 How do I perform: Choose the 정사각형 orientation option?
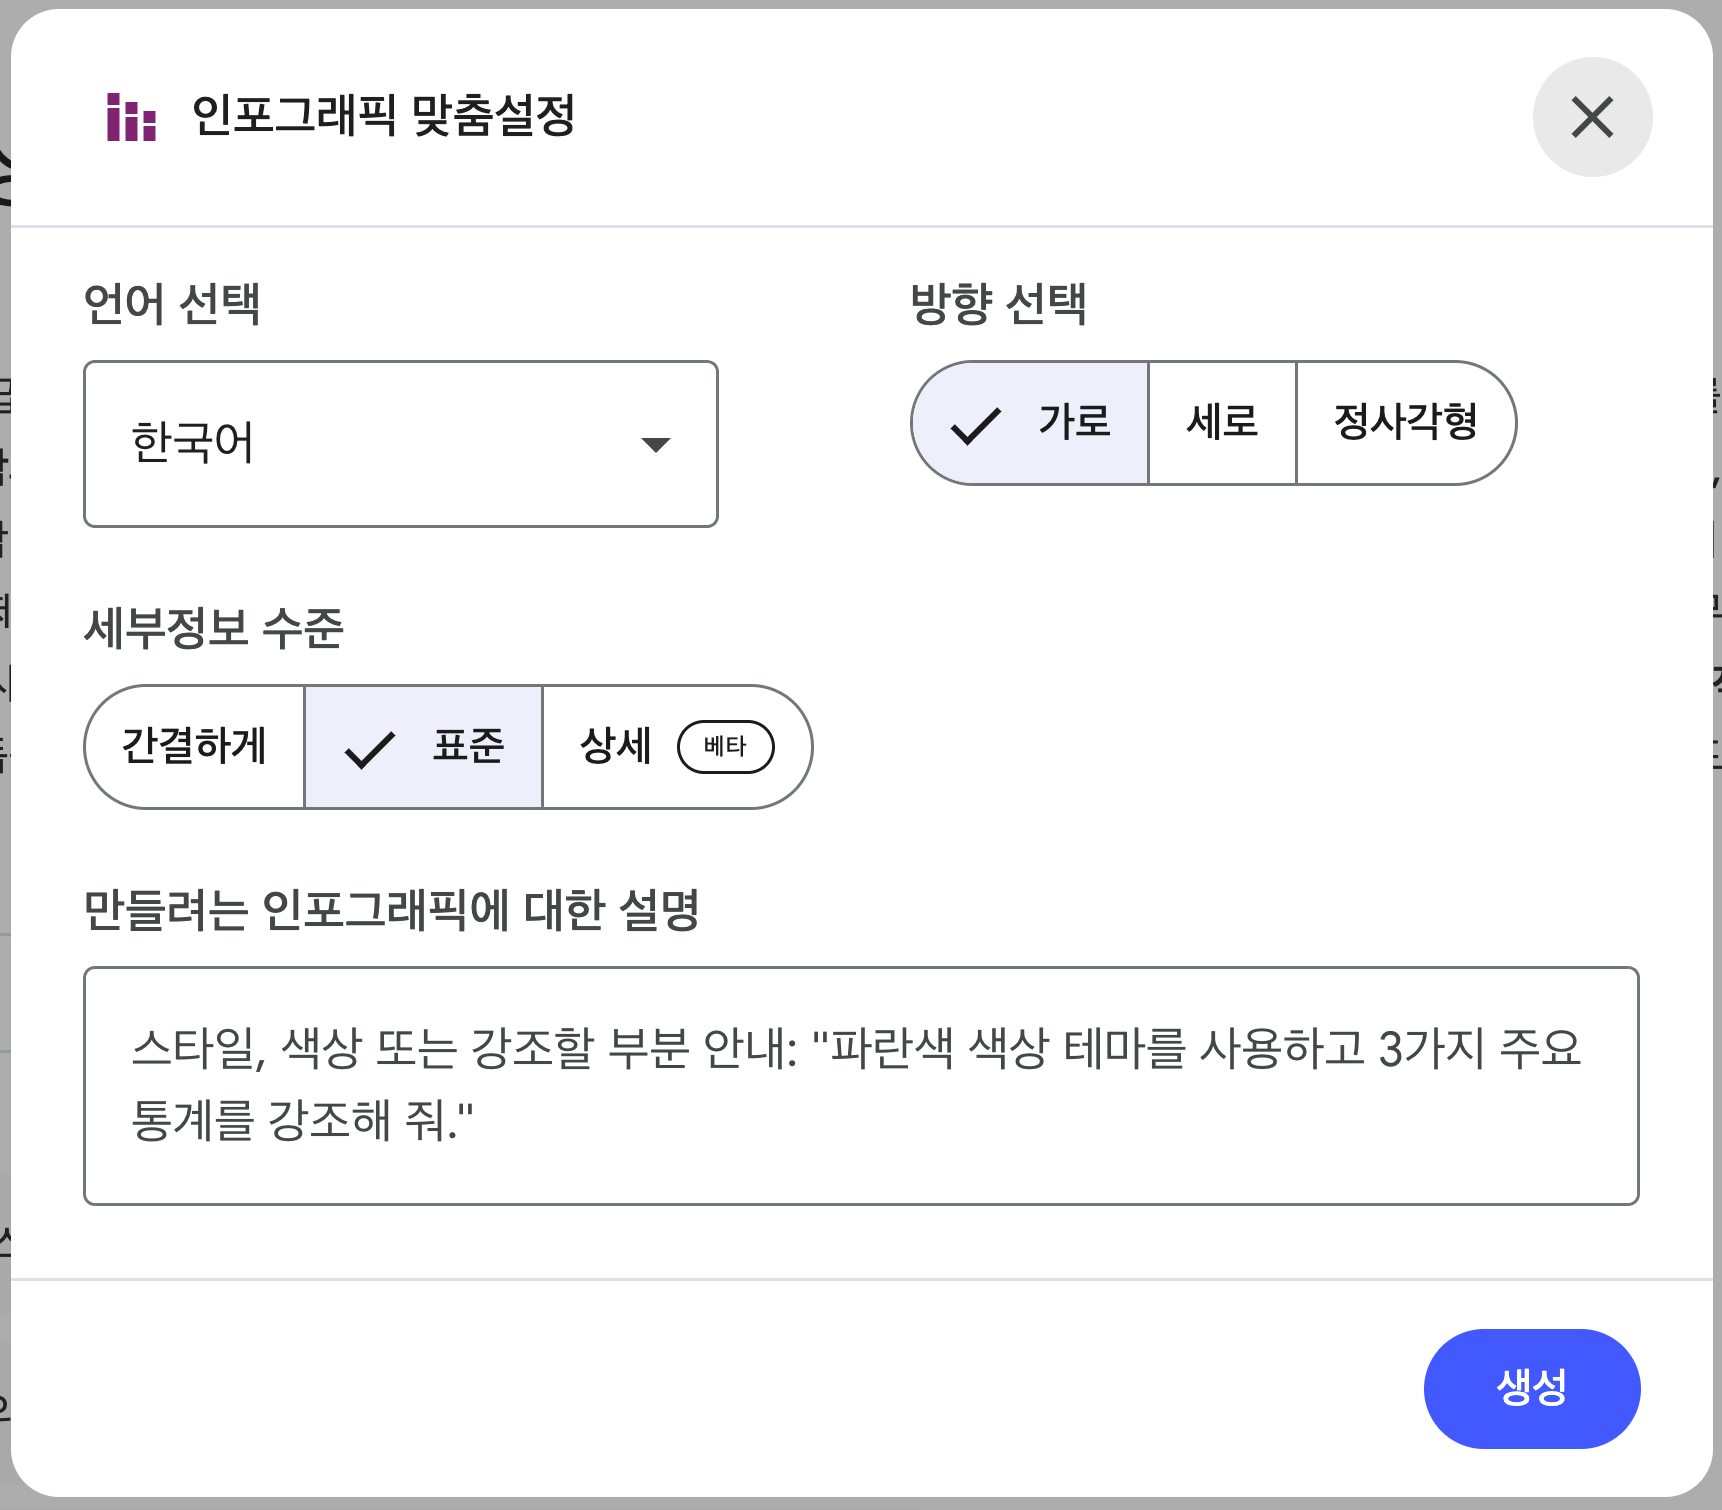tap(1405, 423)
